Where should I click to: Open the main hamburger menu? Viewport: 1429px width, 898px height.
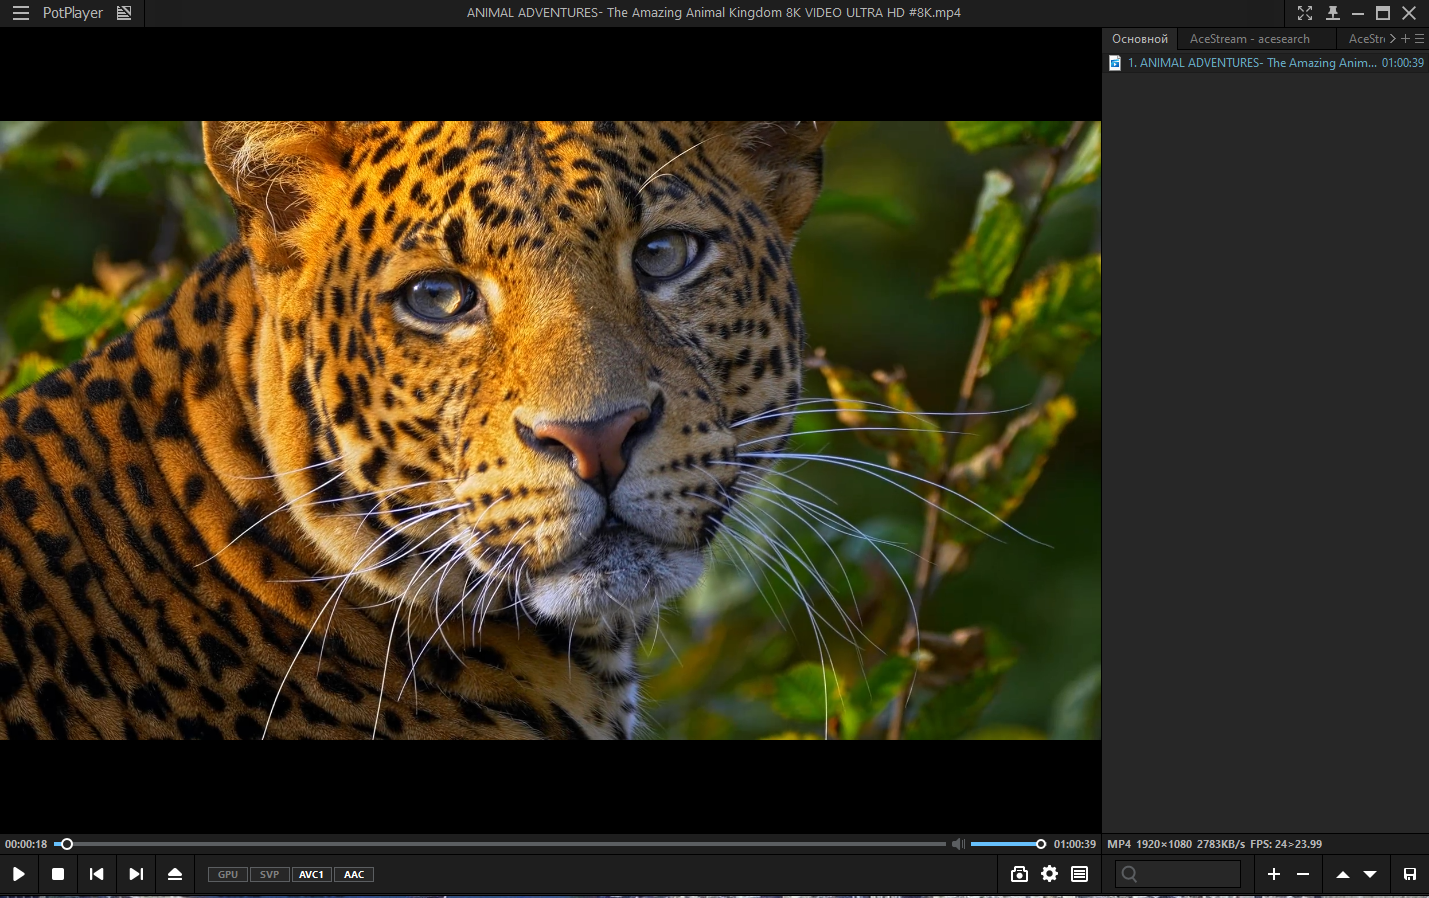tap(19, 13)
